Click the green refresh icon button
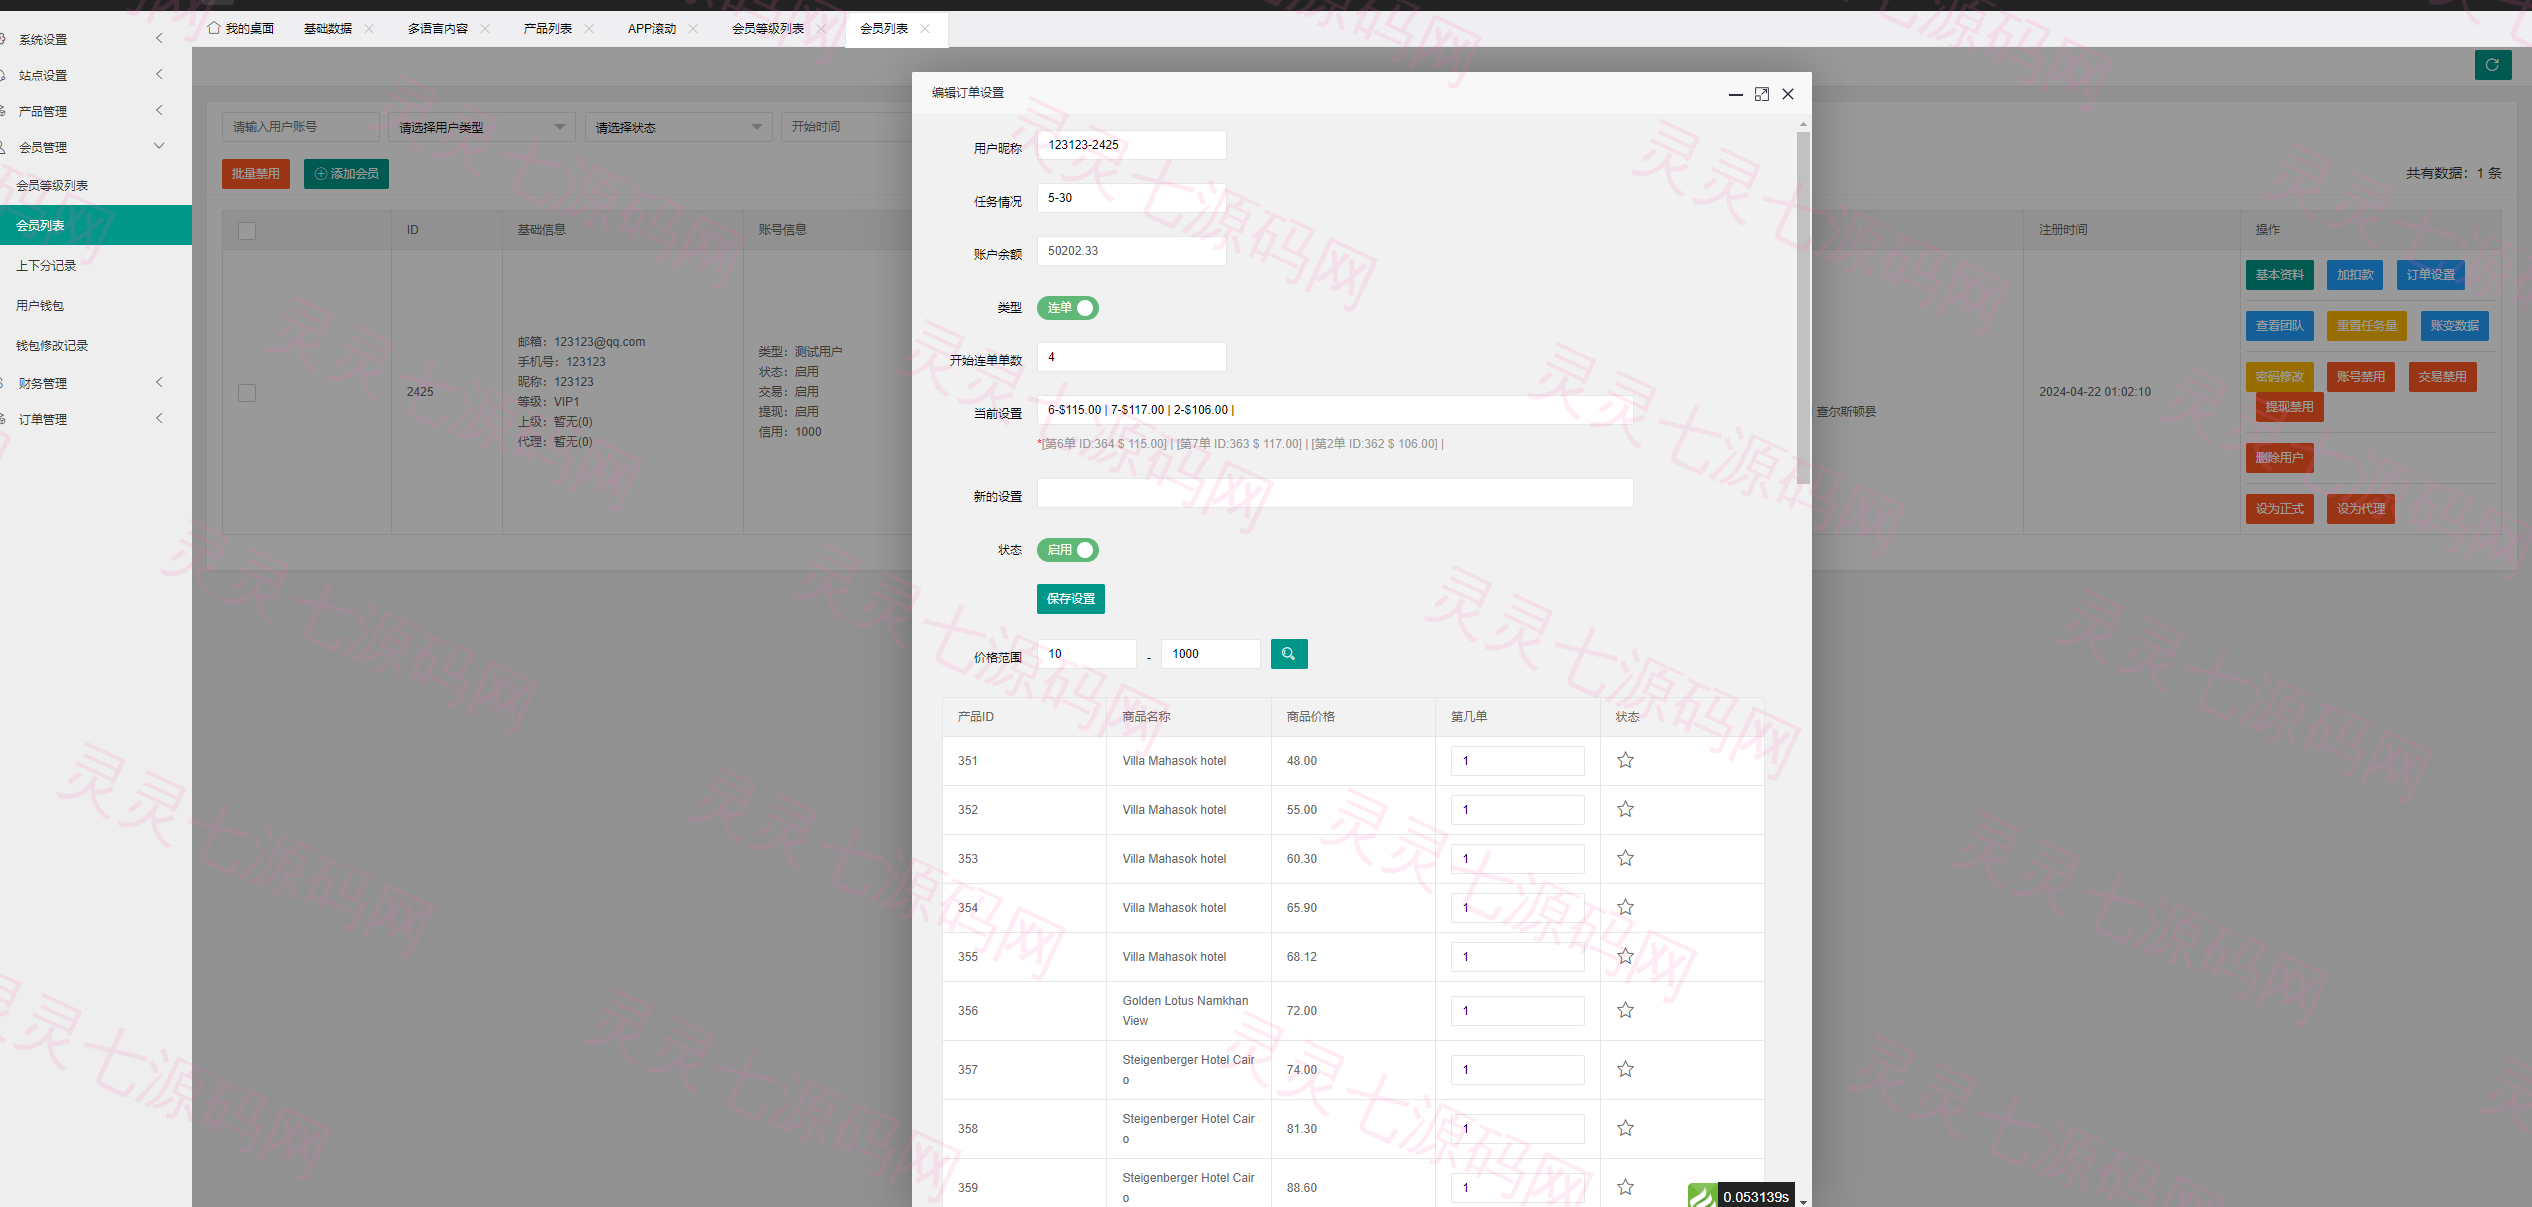Screen dimensions: 2532x1207 tap(2492, 65)
